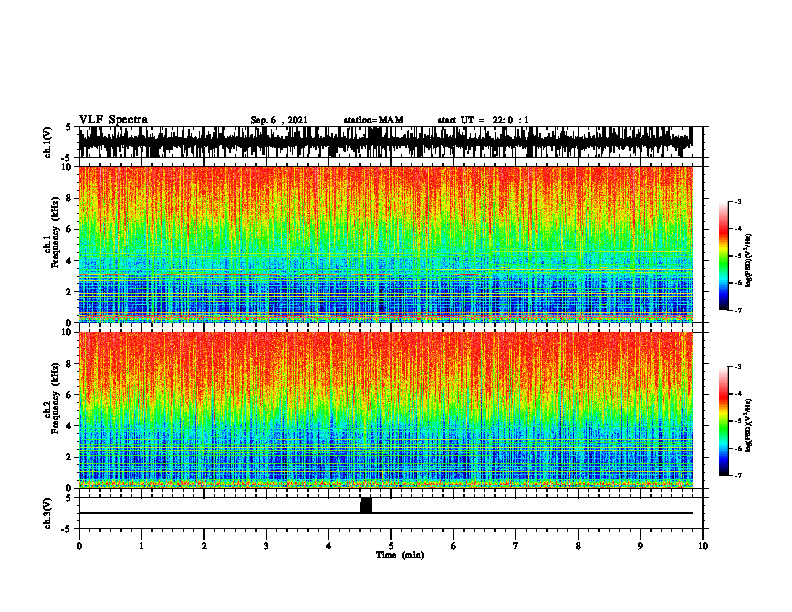Image resolution: width=792 pixels, height=612 pixels.
Task: Click inside the ch.1 spectrogram panel
Action: (x=385, y=244)
